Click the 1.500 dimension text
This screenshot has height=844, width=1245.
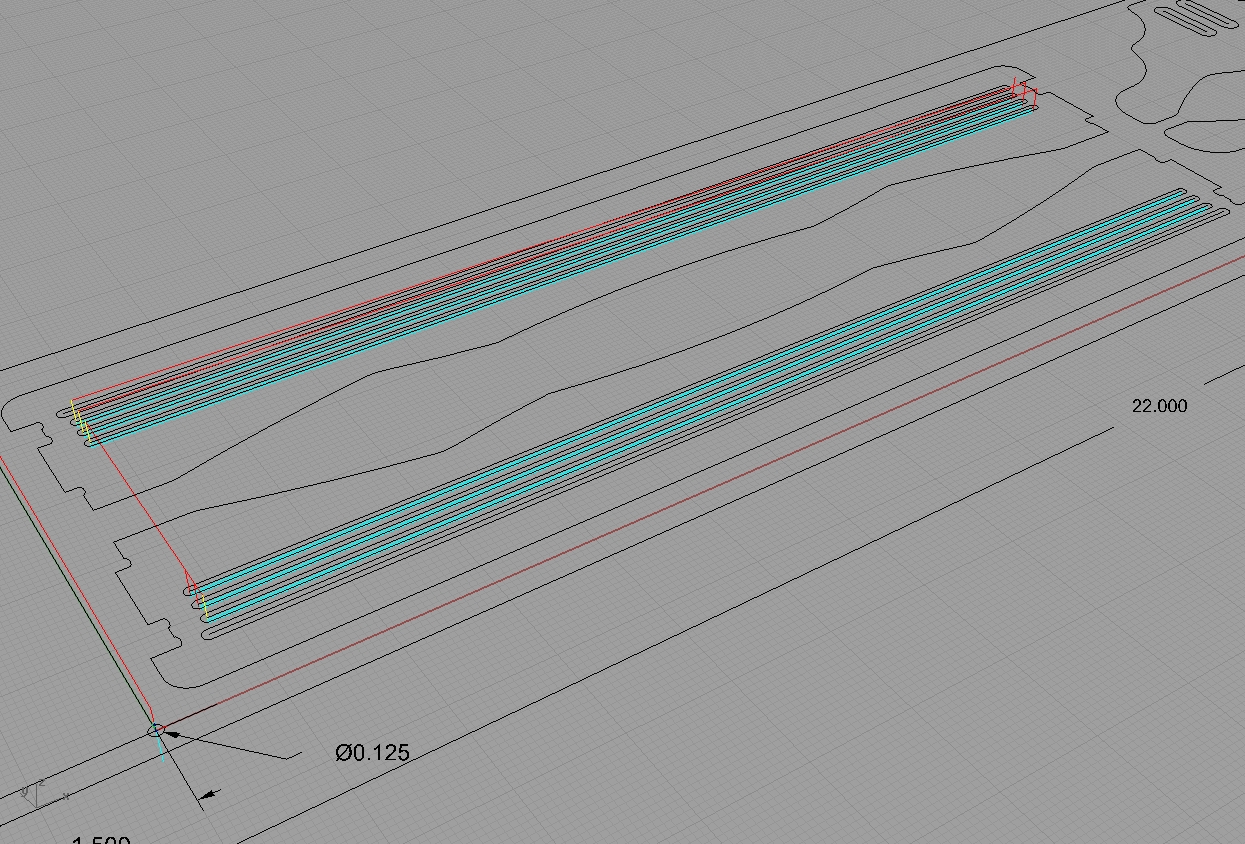click(x=101, y=839)
